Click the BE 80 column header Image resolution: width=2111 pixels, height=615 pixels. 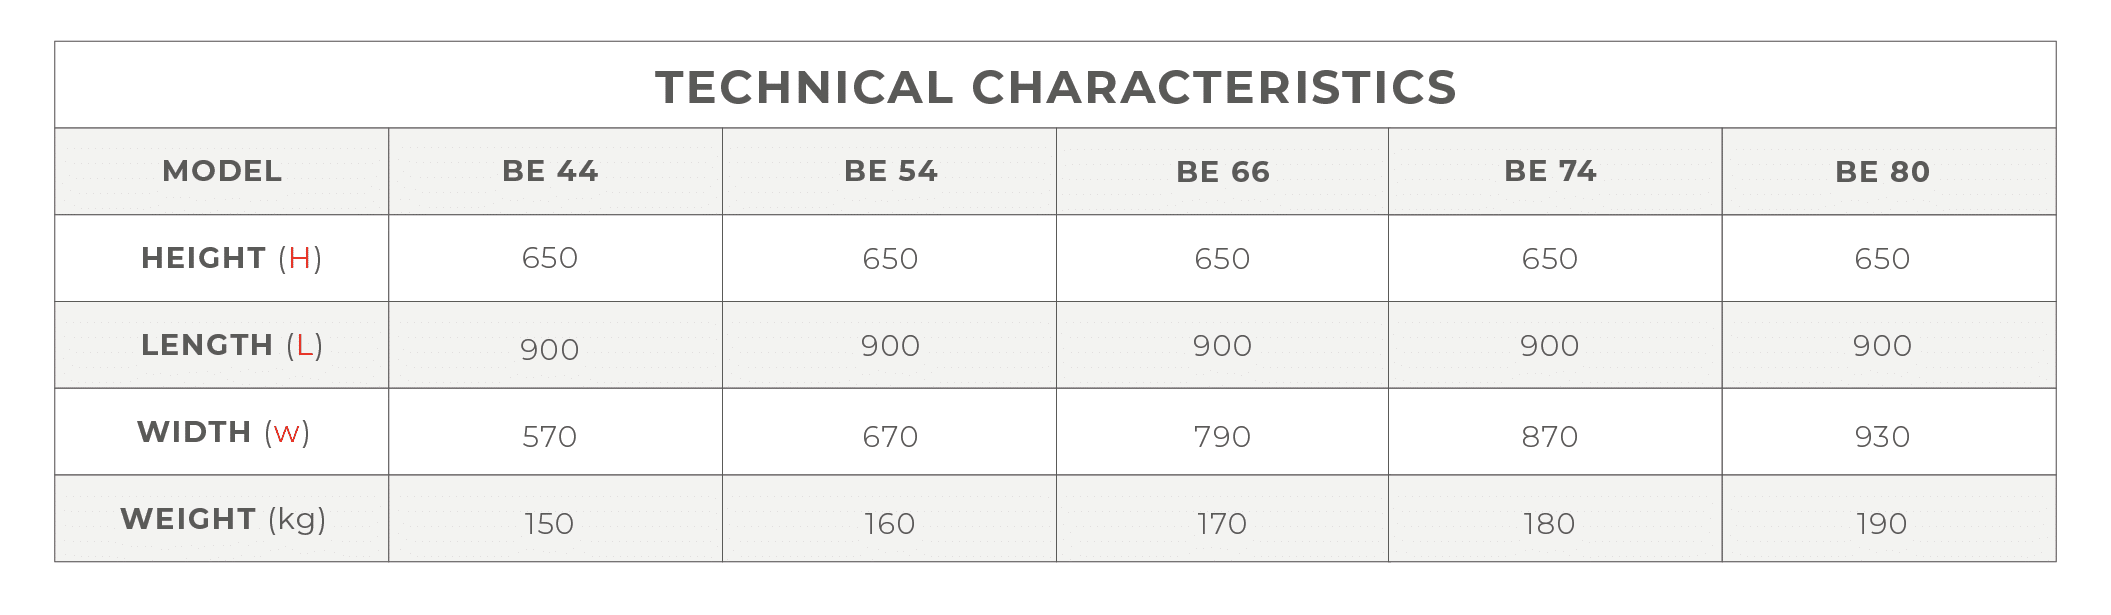coord(1882,172)
